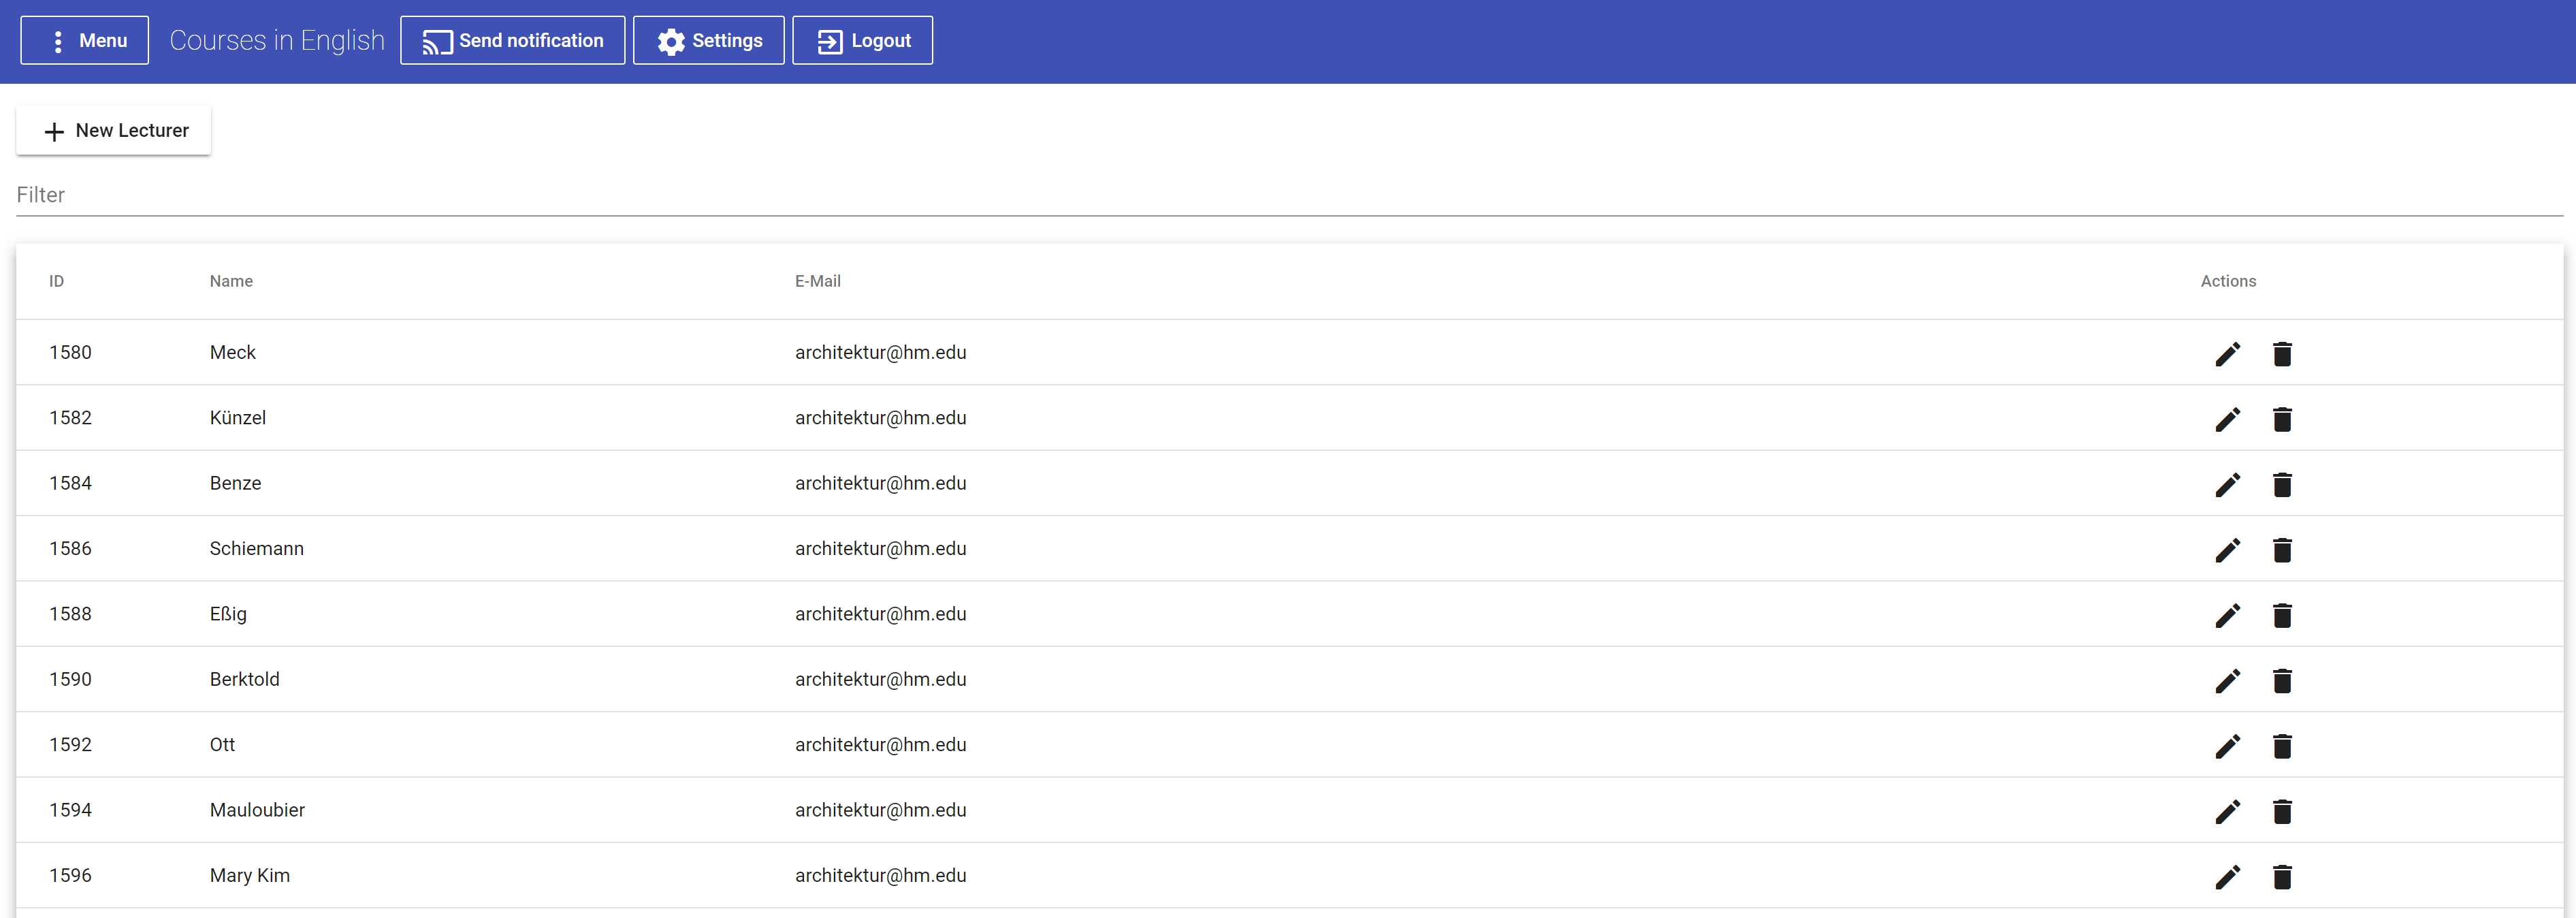Delete lecturer Meck with trash icon

[x=2281, y=354]
